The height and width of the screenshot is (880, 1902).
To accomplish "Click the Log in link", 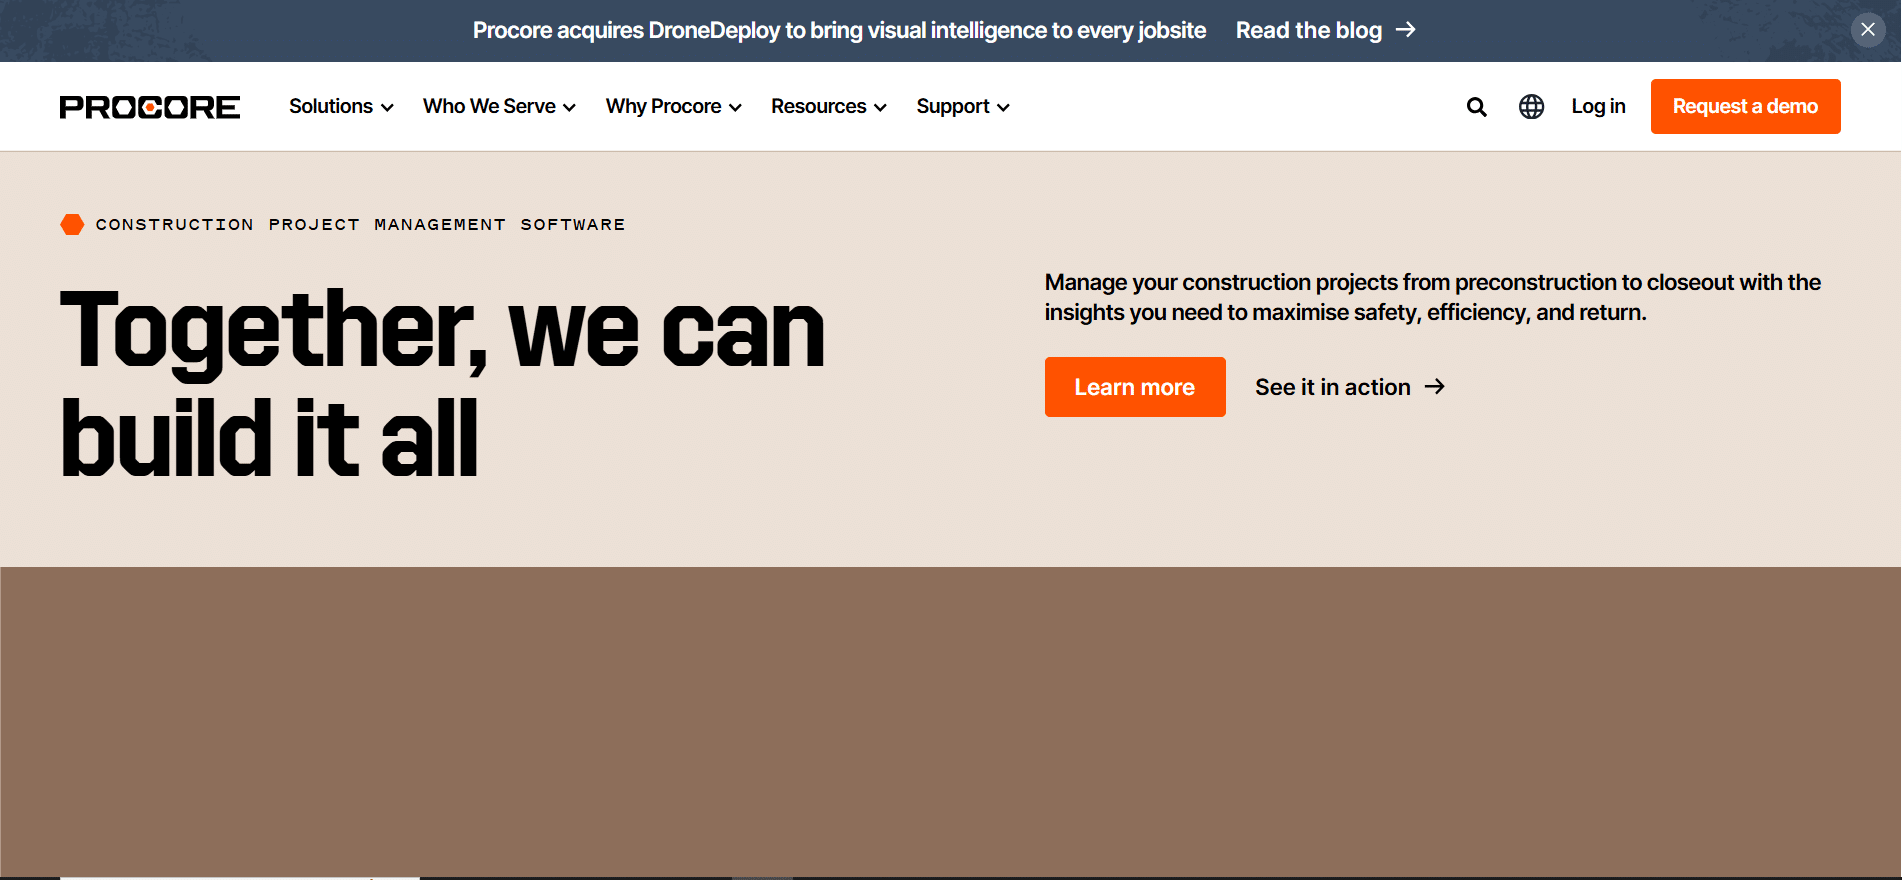I will click(x=1598, y=106).
